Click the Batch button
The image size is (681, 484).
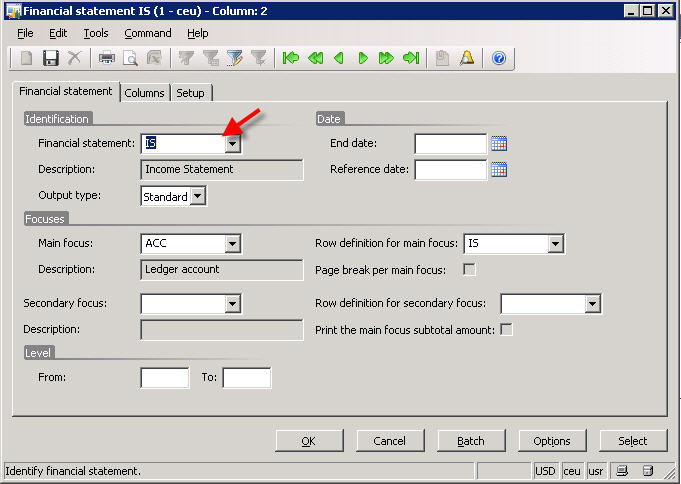pos(470,441)
